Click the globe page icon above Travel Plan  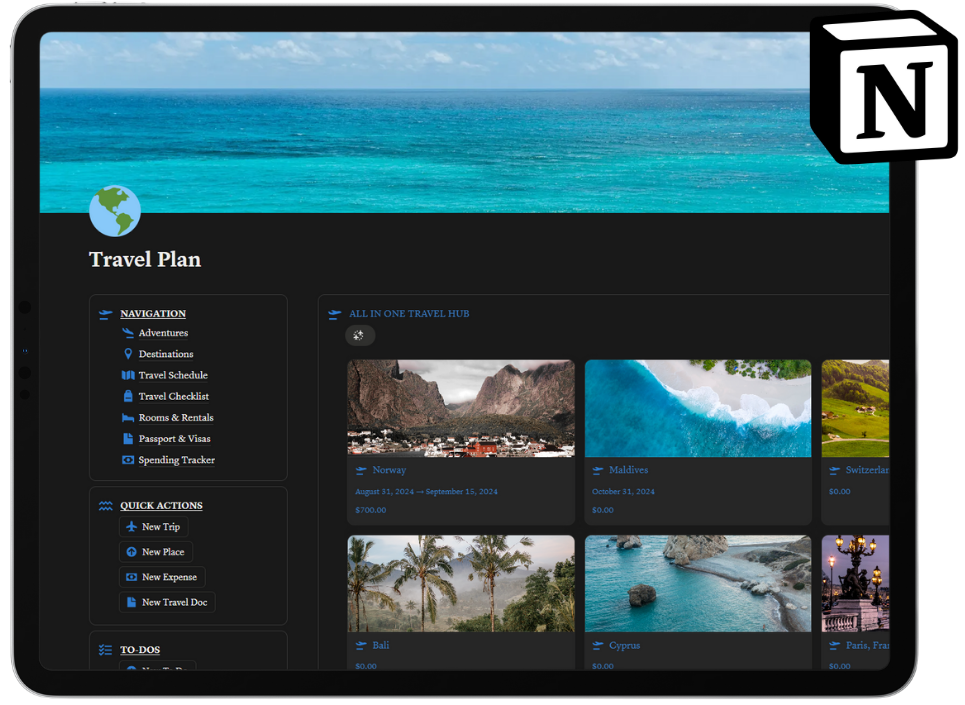[115, 210]
